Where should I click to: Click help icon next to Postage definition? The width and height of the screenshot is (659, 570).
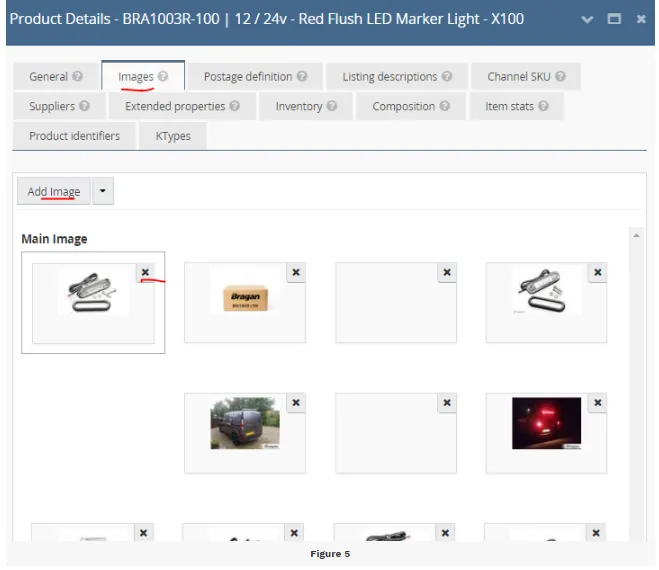pyautogui.click(x=302, y=76)
